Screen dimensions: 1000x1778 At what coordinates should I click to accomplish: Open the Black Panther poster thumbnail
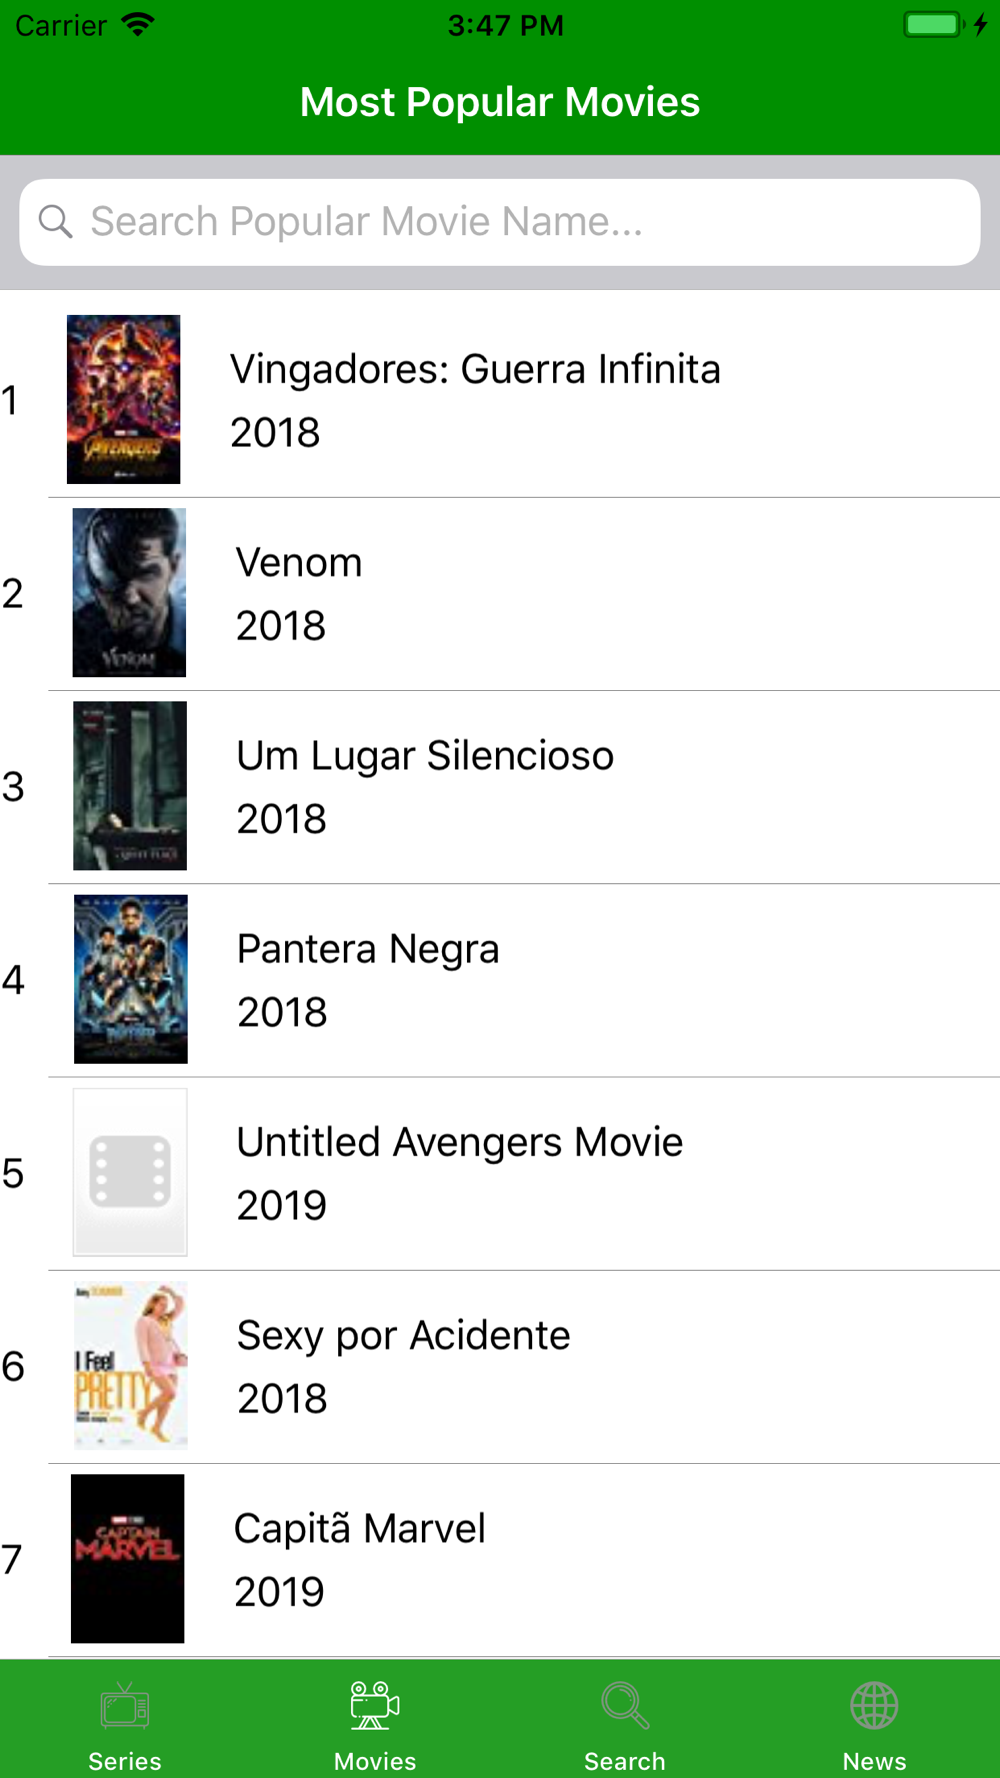click(131, 979)
